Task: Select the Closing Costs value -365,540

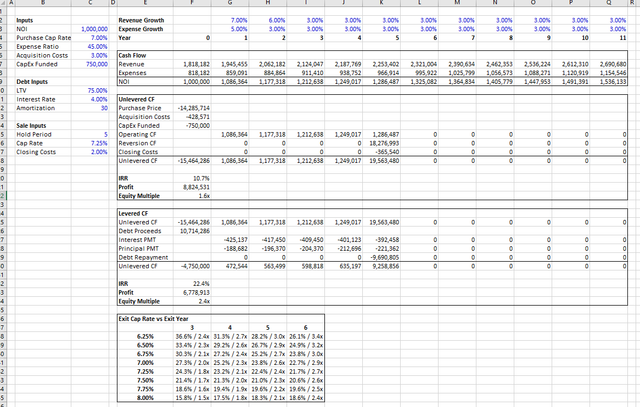Action: [x=387, y=152]
